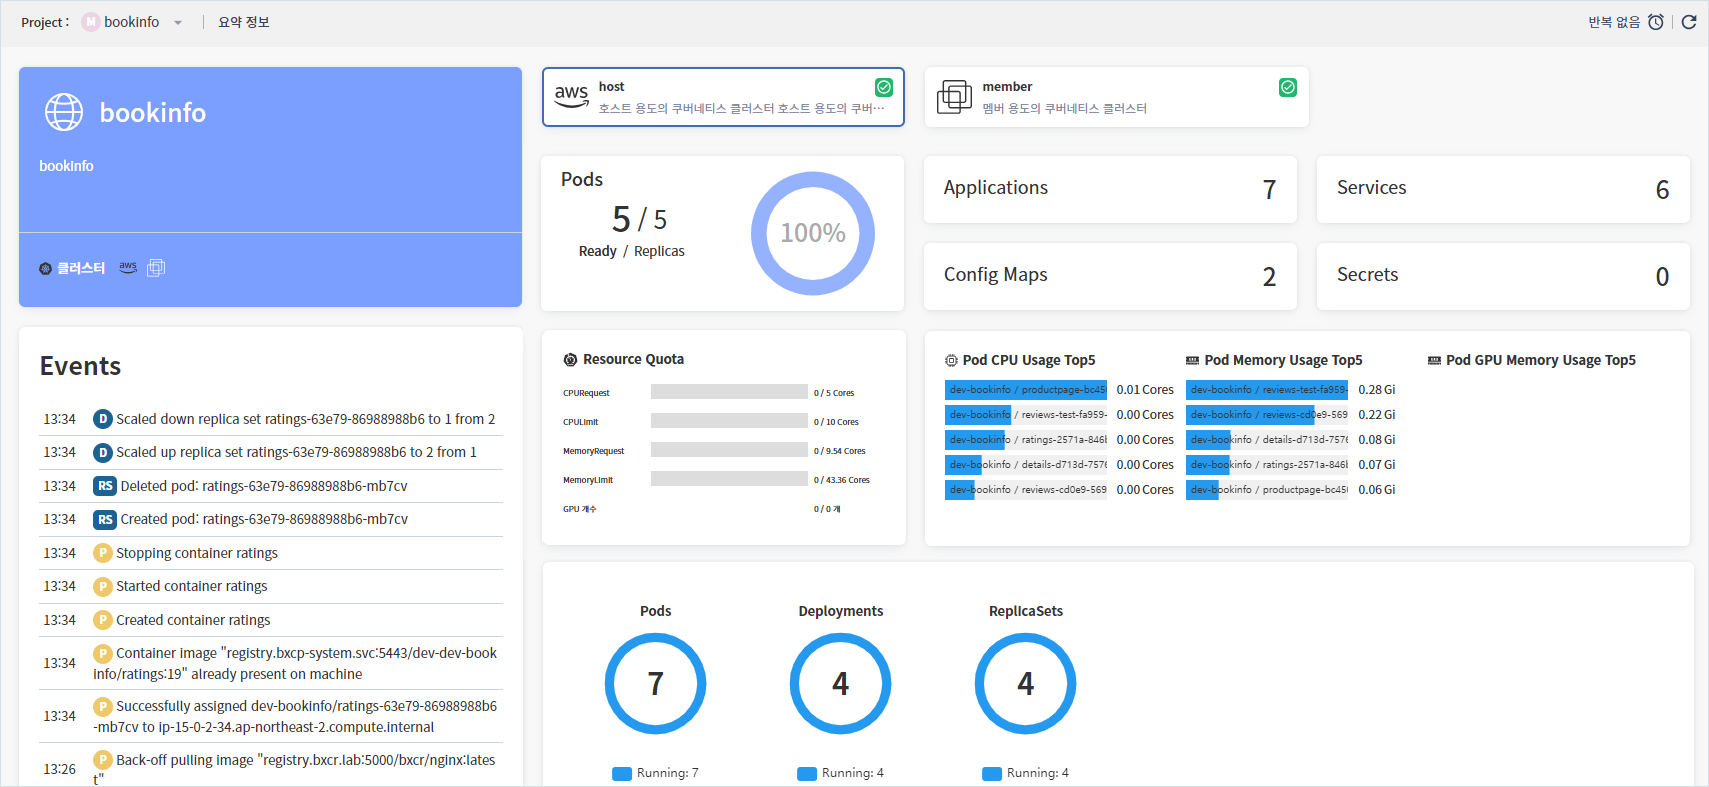
Task: Click the P badge on the Back-off pulling image event
Action: (x=102, y=760)
